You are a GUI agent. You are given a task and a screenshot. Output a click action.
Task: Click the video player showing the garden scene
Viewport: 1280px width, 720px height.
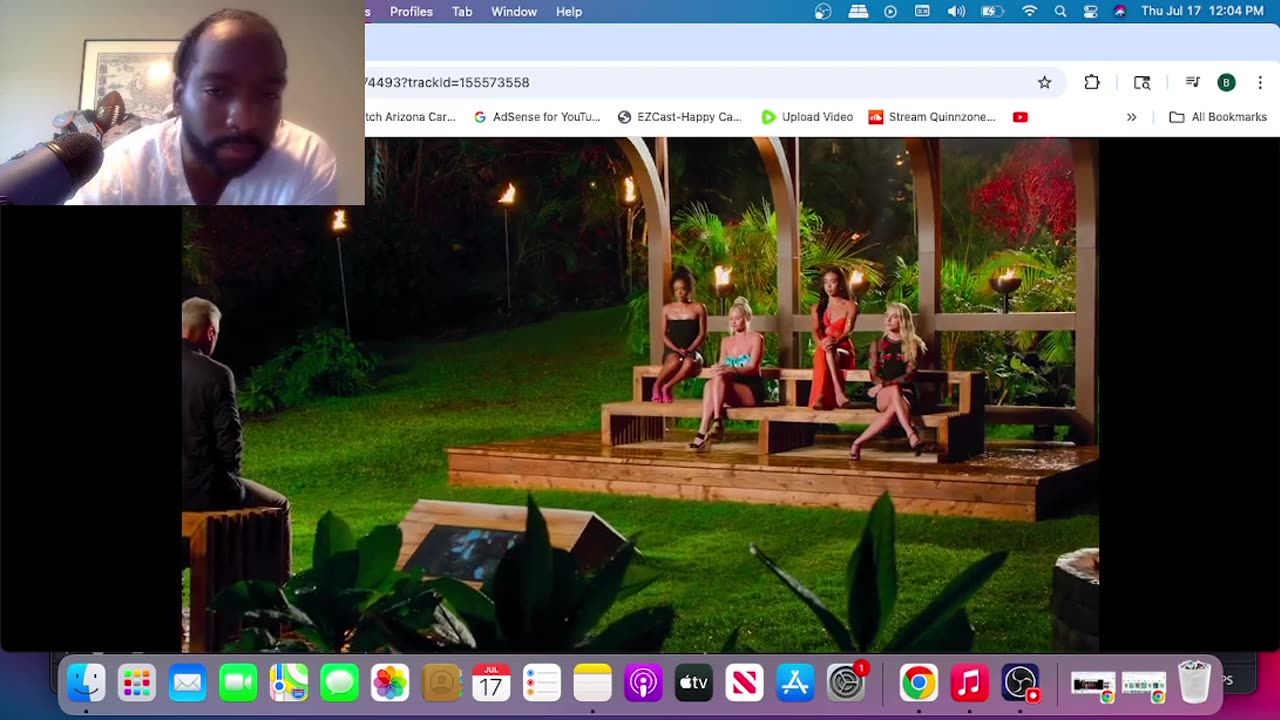coord(640,395)
